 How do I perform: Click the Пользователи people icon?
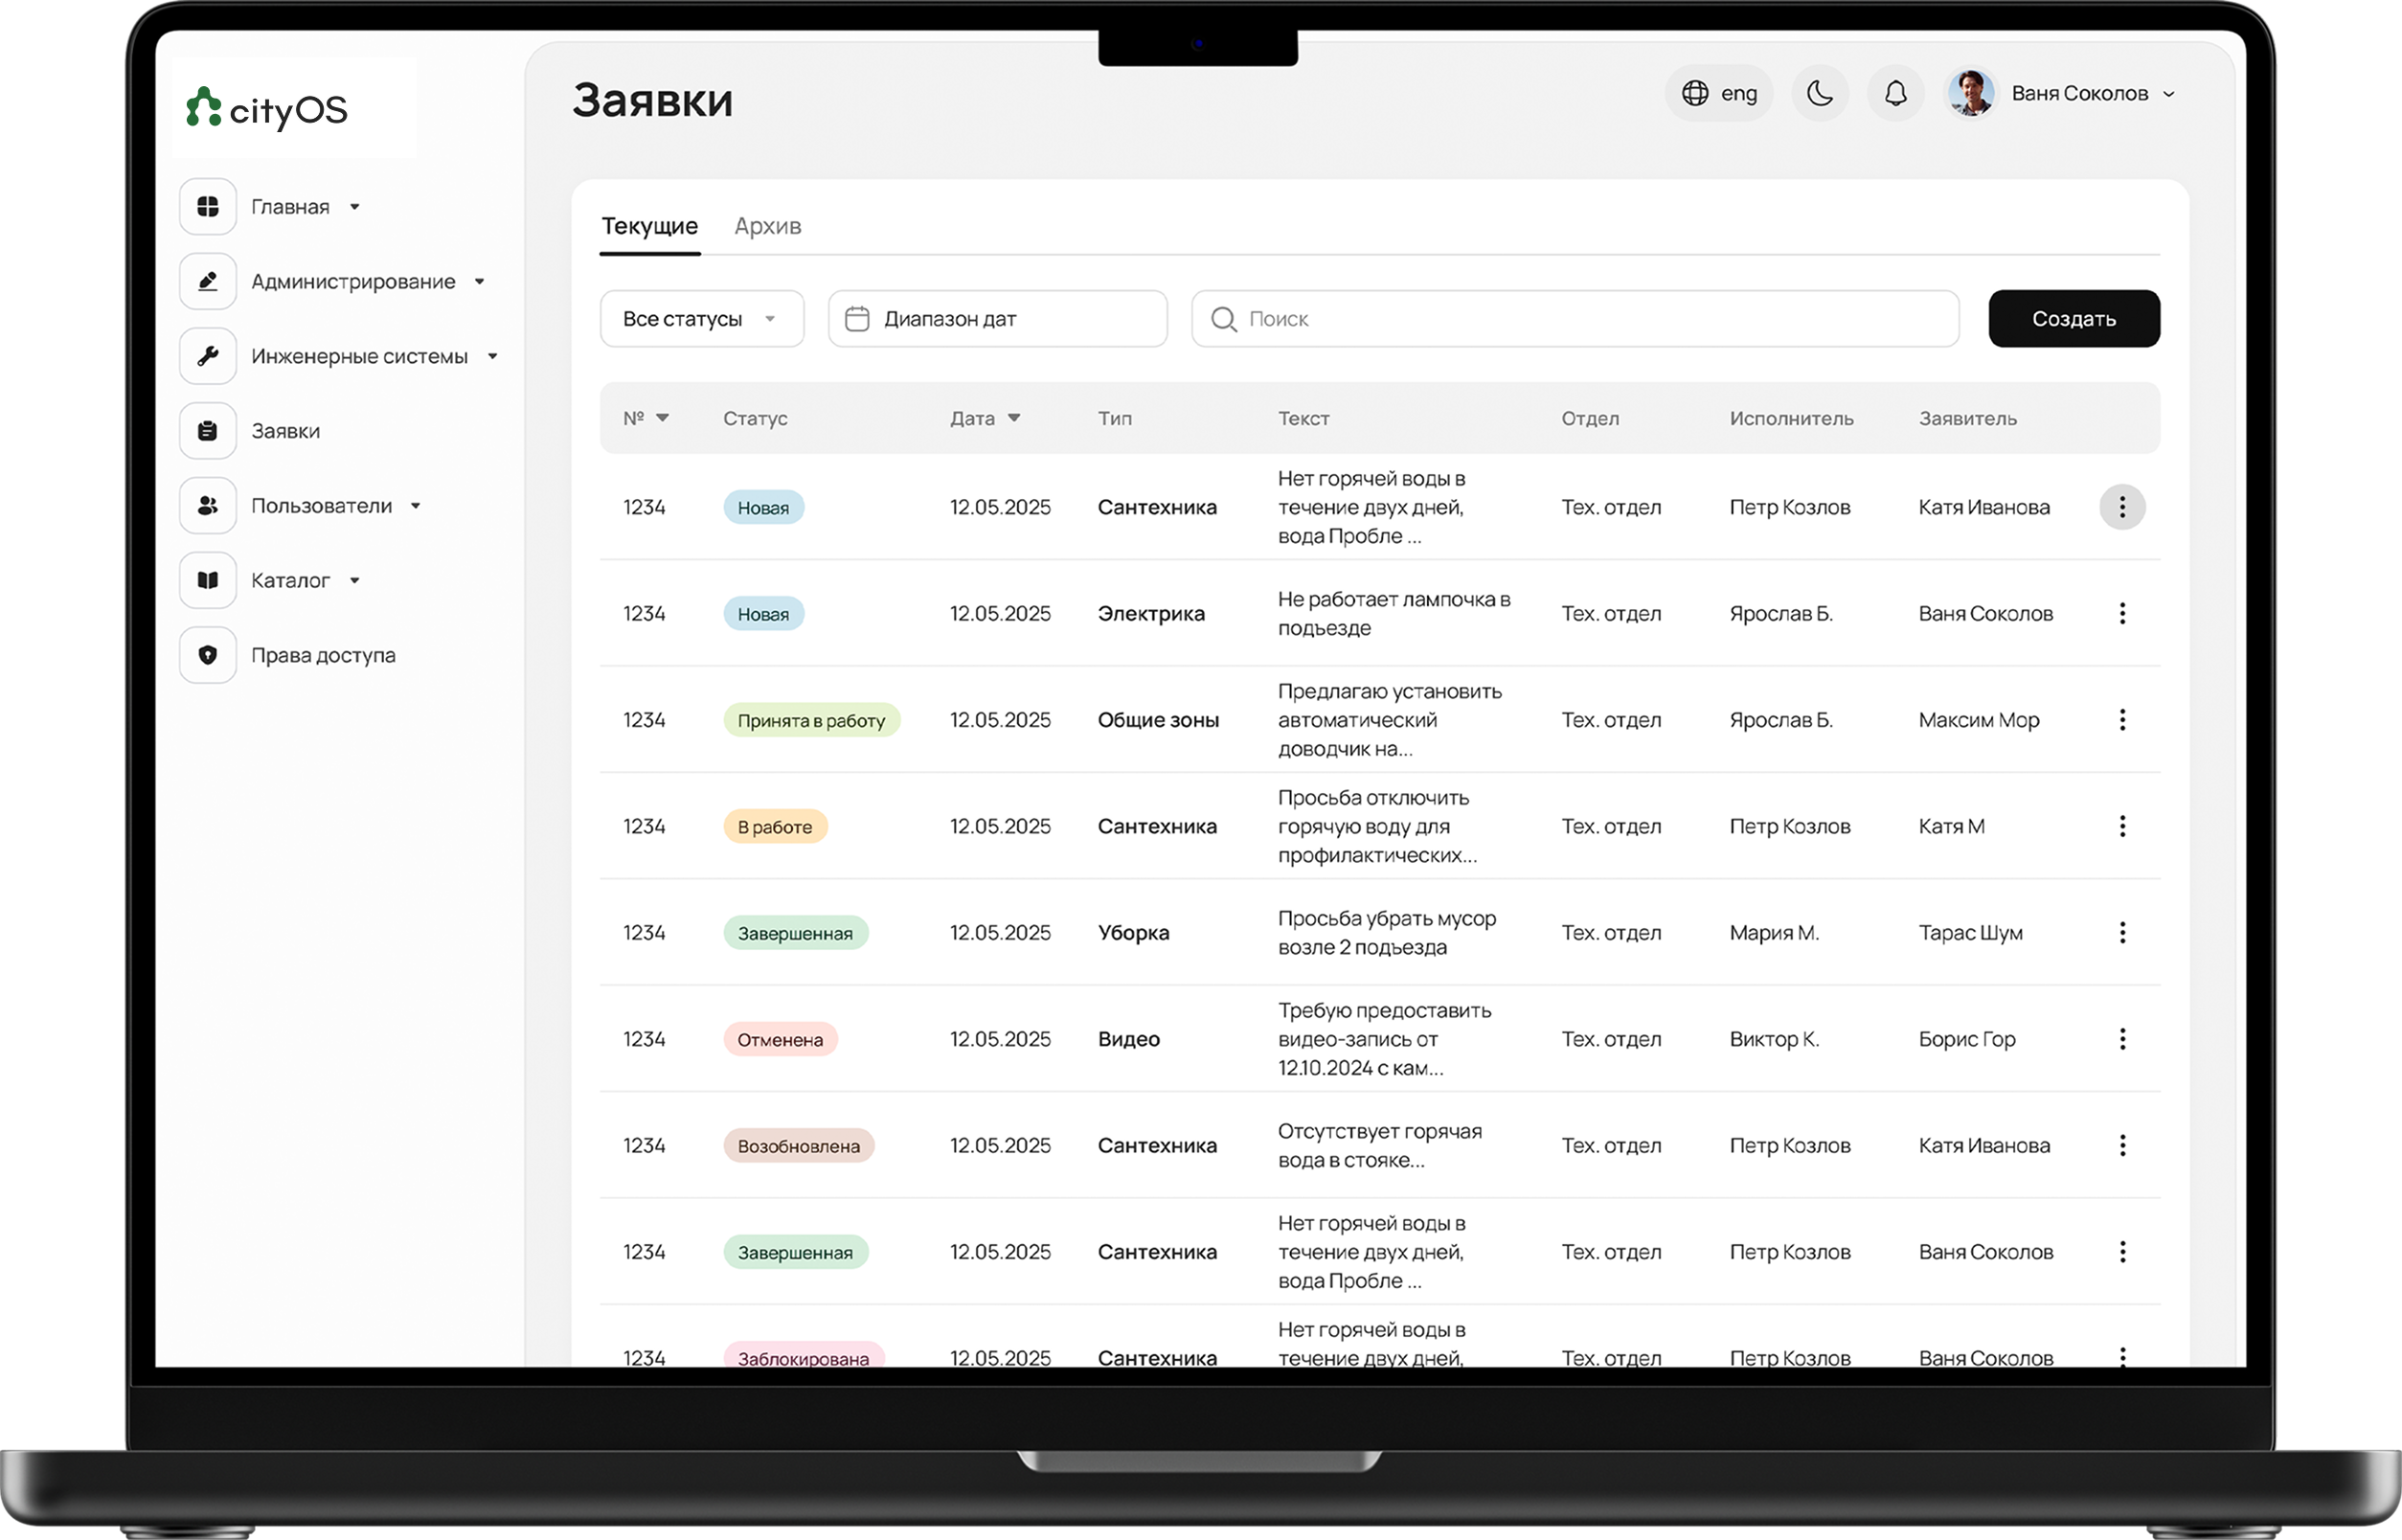(208, 506)
